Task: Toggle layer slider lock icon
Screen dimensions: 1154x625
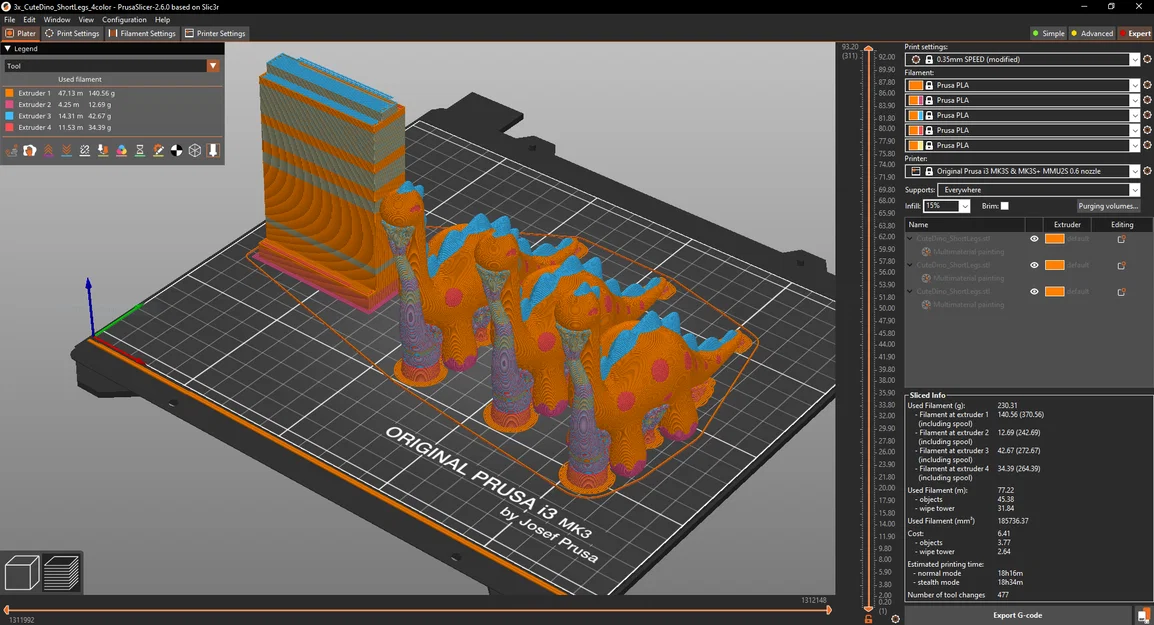Action: [868, 619]
